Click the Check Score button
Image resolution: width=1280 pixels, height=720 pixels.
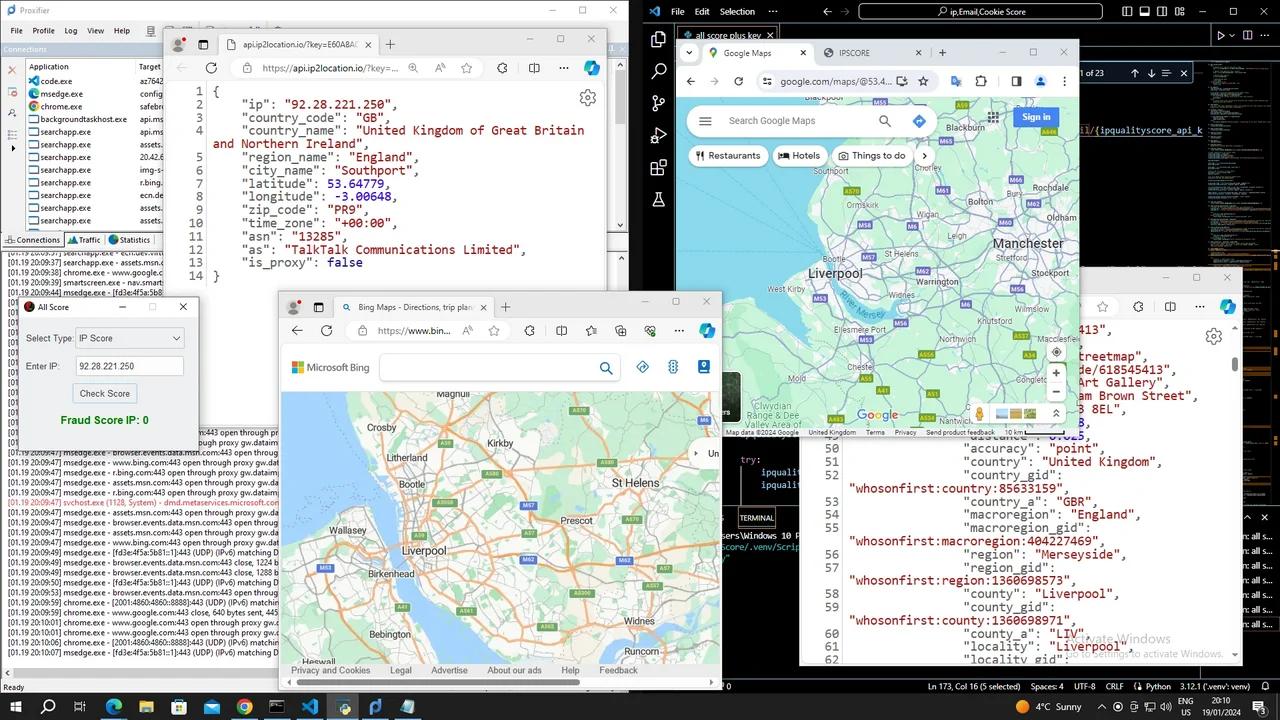104,393
